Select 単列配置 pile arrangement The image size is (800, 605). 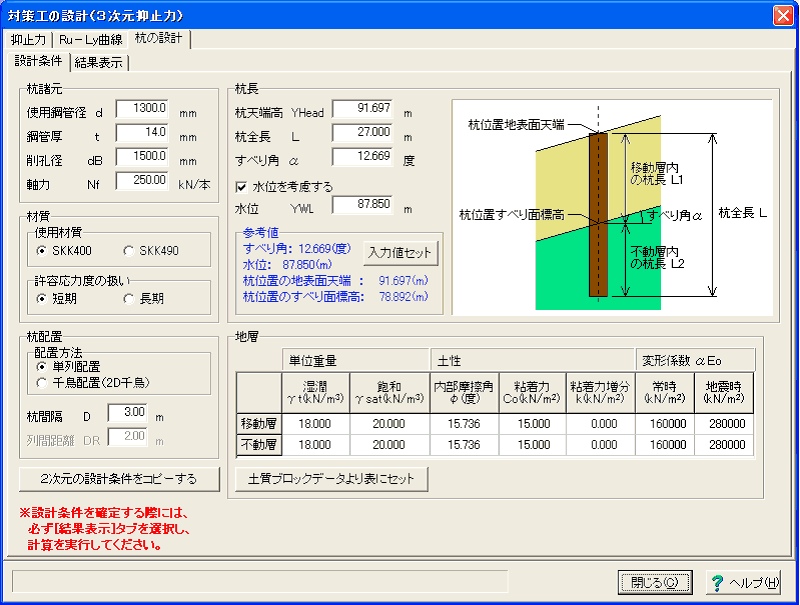[69, 367]
